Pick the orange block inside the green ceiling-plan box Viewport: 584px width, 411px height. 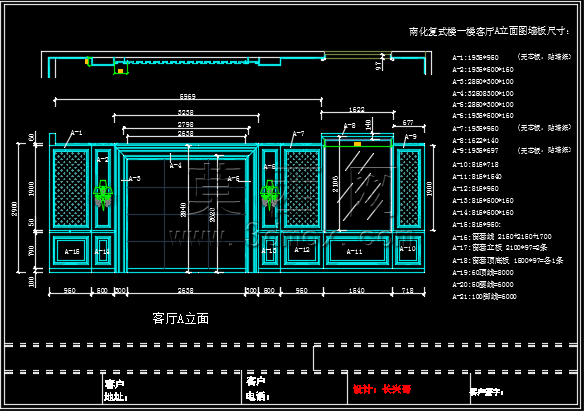pos(120,71)
